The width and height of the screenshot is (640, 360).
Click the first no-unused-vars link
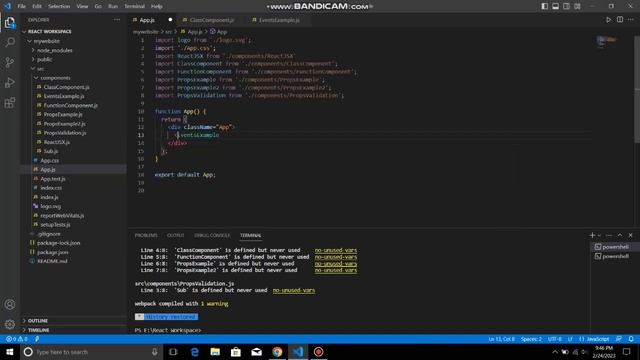pos(336,250)
